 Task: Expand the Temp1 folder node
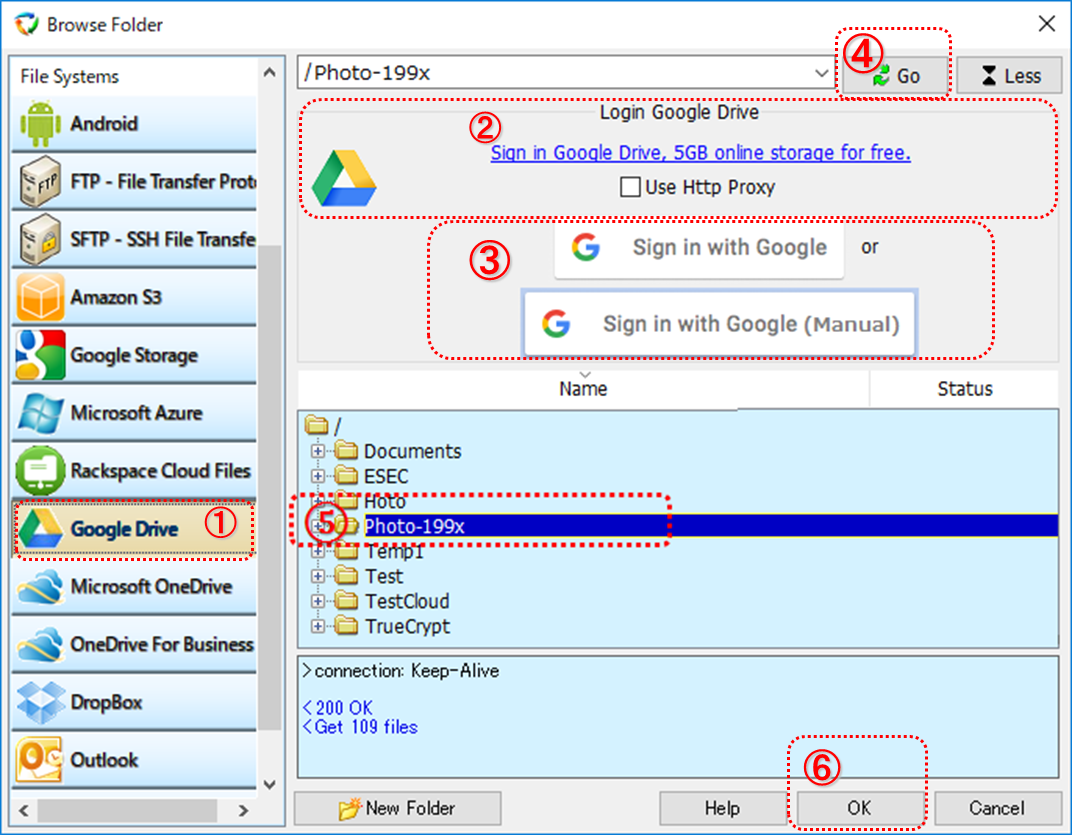pos(317,551)
